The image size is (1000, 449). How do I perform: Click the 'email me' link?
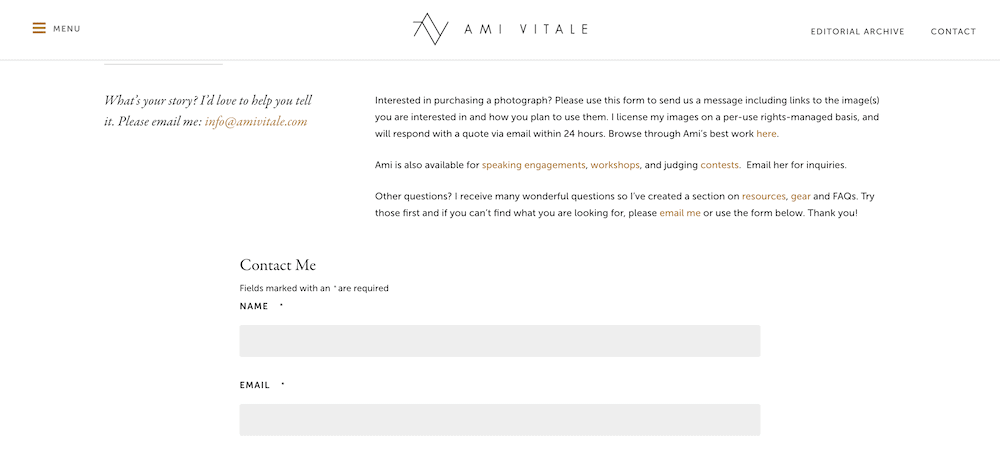pos(680,213)
